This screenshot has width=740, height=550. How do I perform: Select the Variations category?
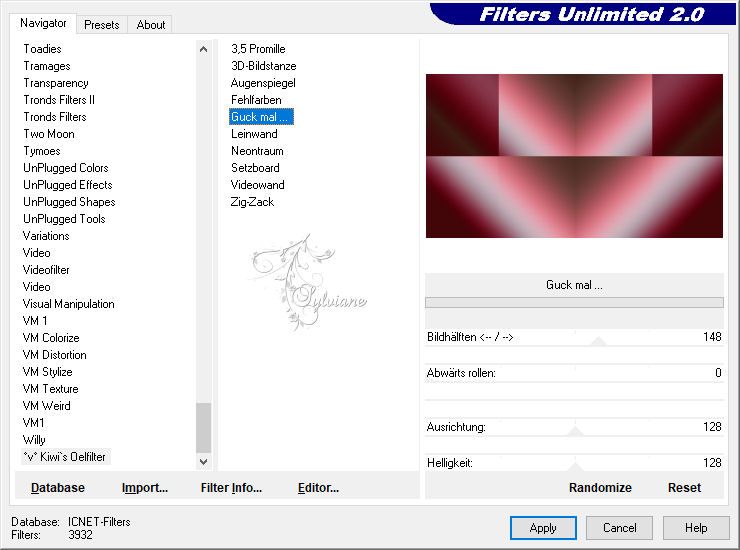pyautogui.click(x=46, y=236)
